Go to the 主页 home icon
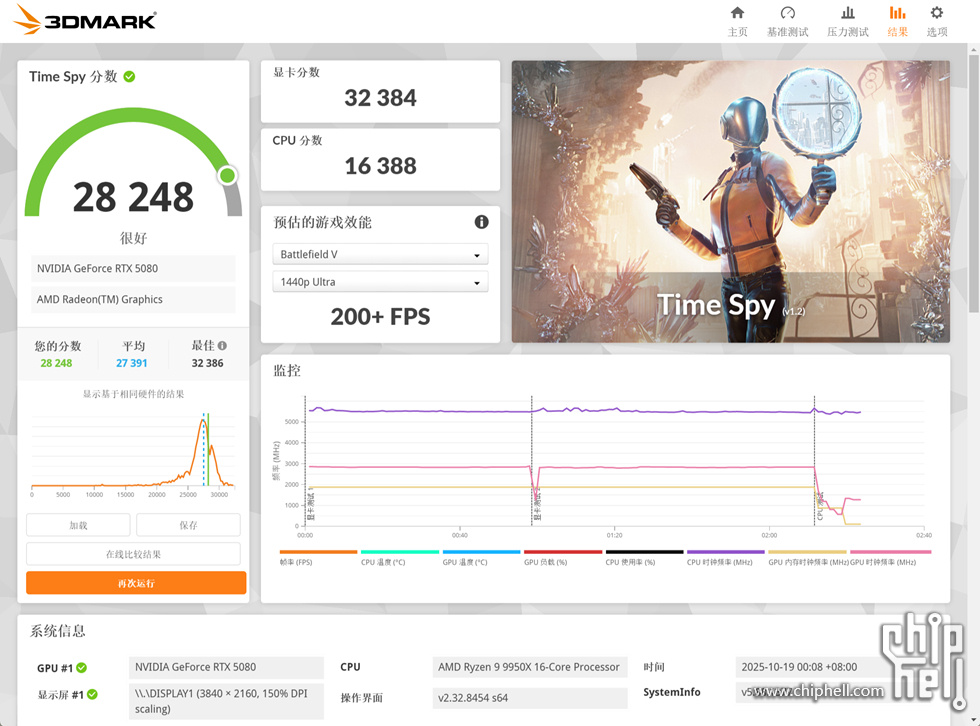This screenshot has width=980, height=726. (737, 14)
